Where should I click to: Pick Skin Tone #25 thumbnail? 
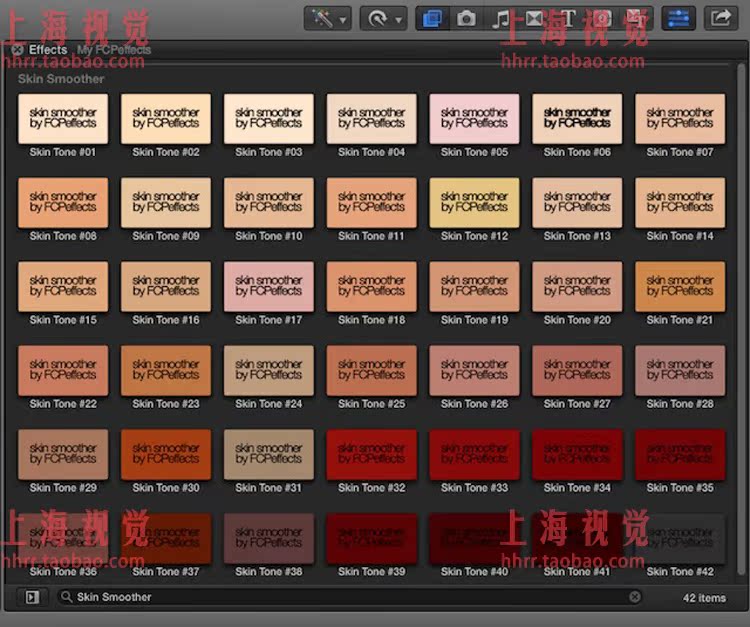coord(372,371)
